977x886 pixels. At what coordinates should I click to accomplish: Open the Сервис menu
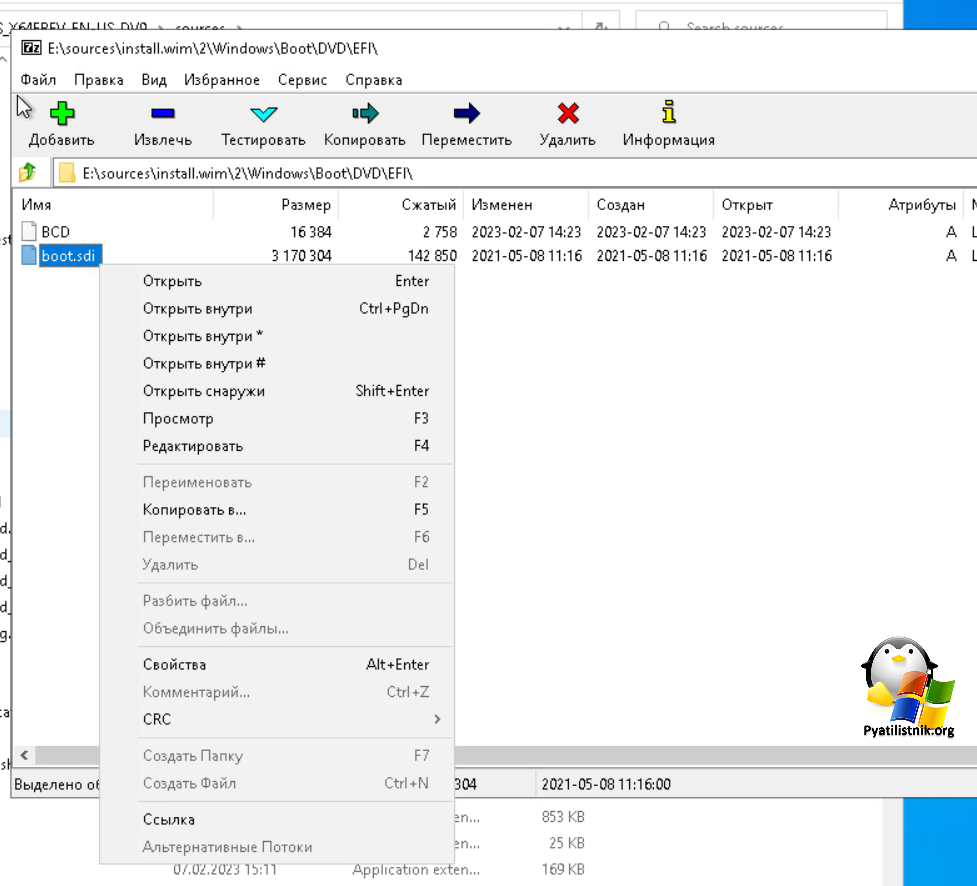point(302,80)
